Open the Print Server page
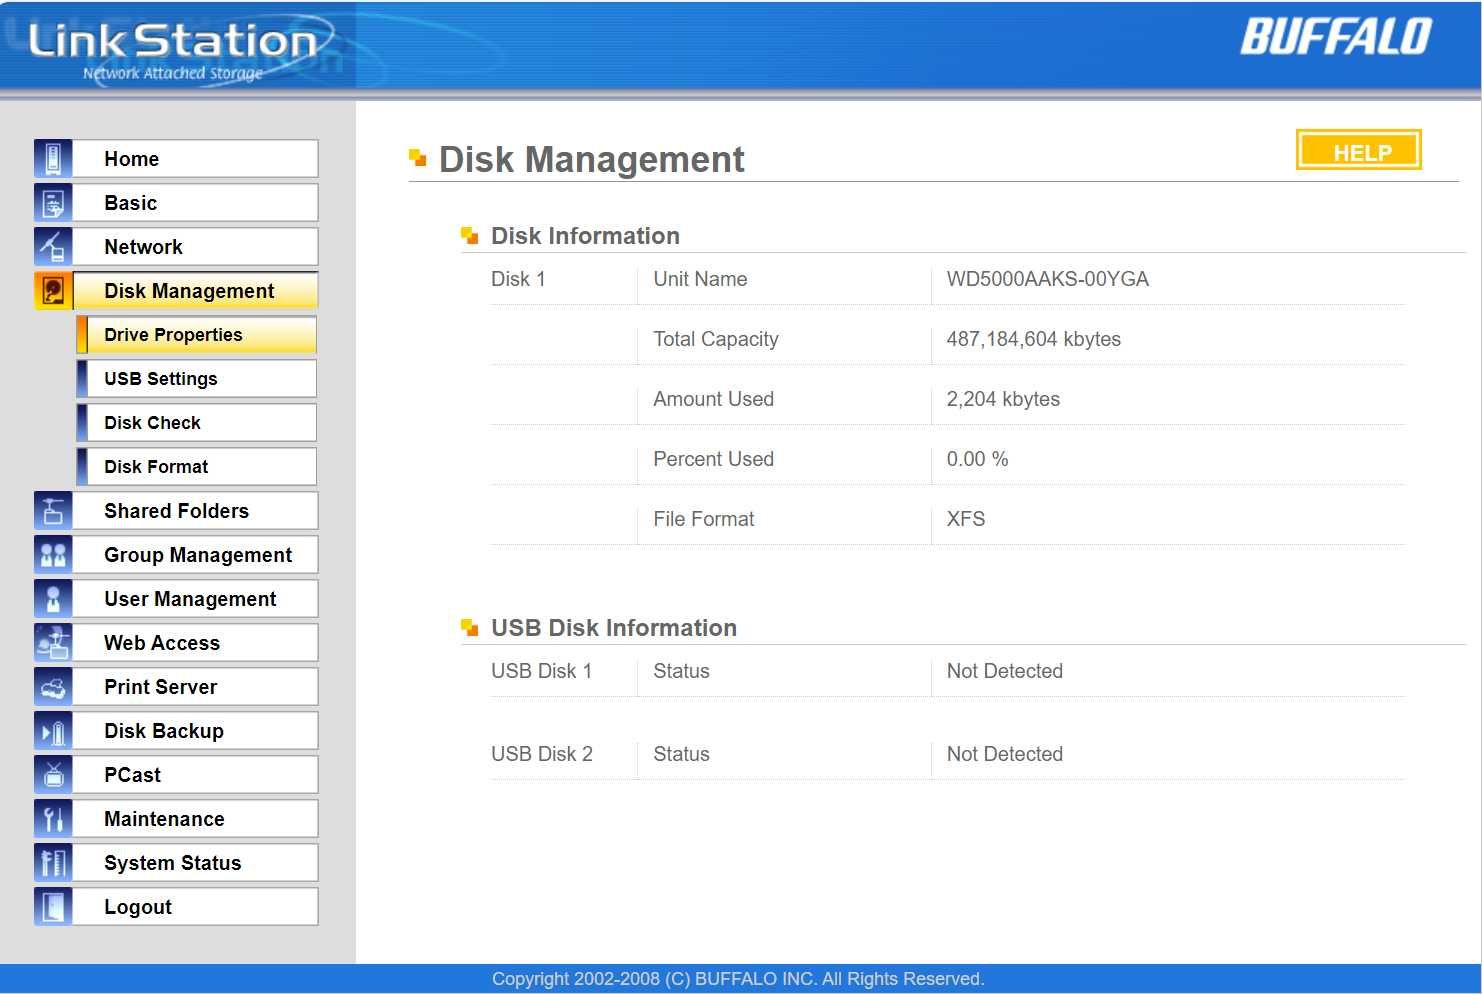Screen dimensions: 1482x994 196,687
